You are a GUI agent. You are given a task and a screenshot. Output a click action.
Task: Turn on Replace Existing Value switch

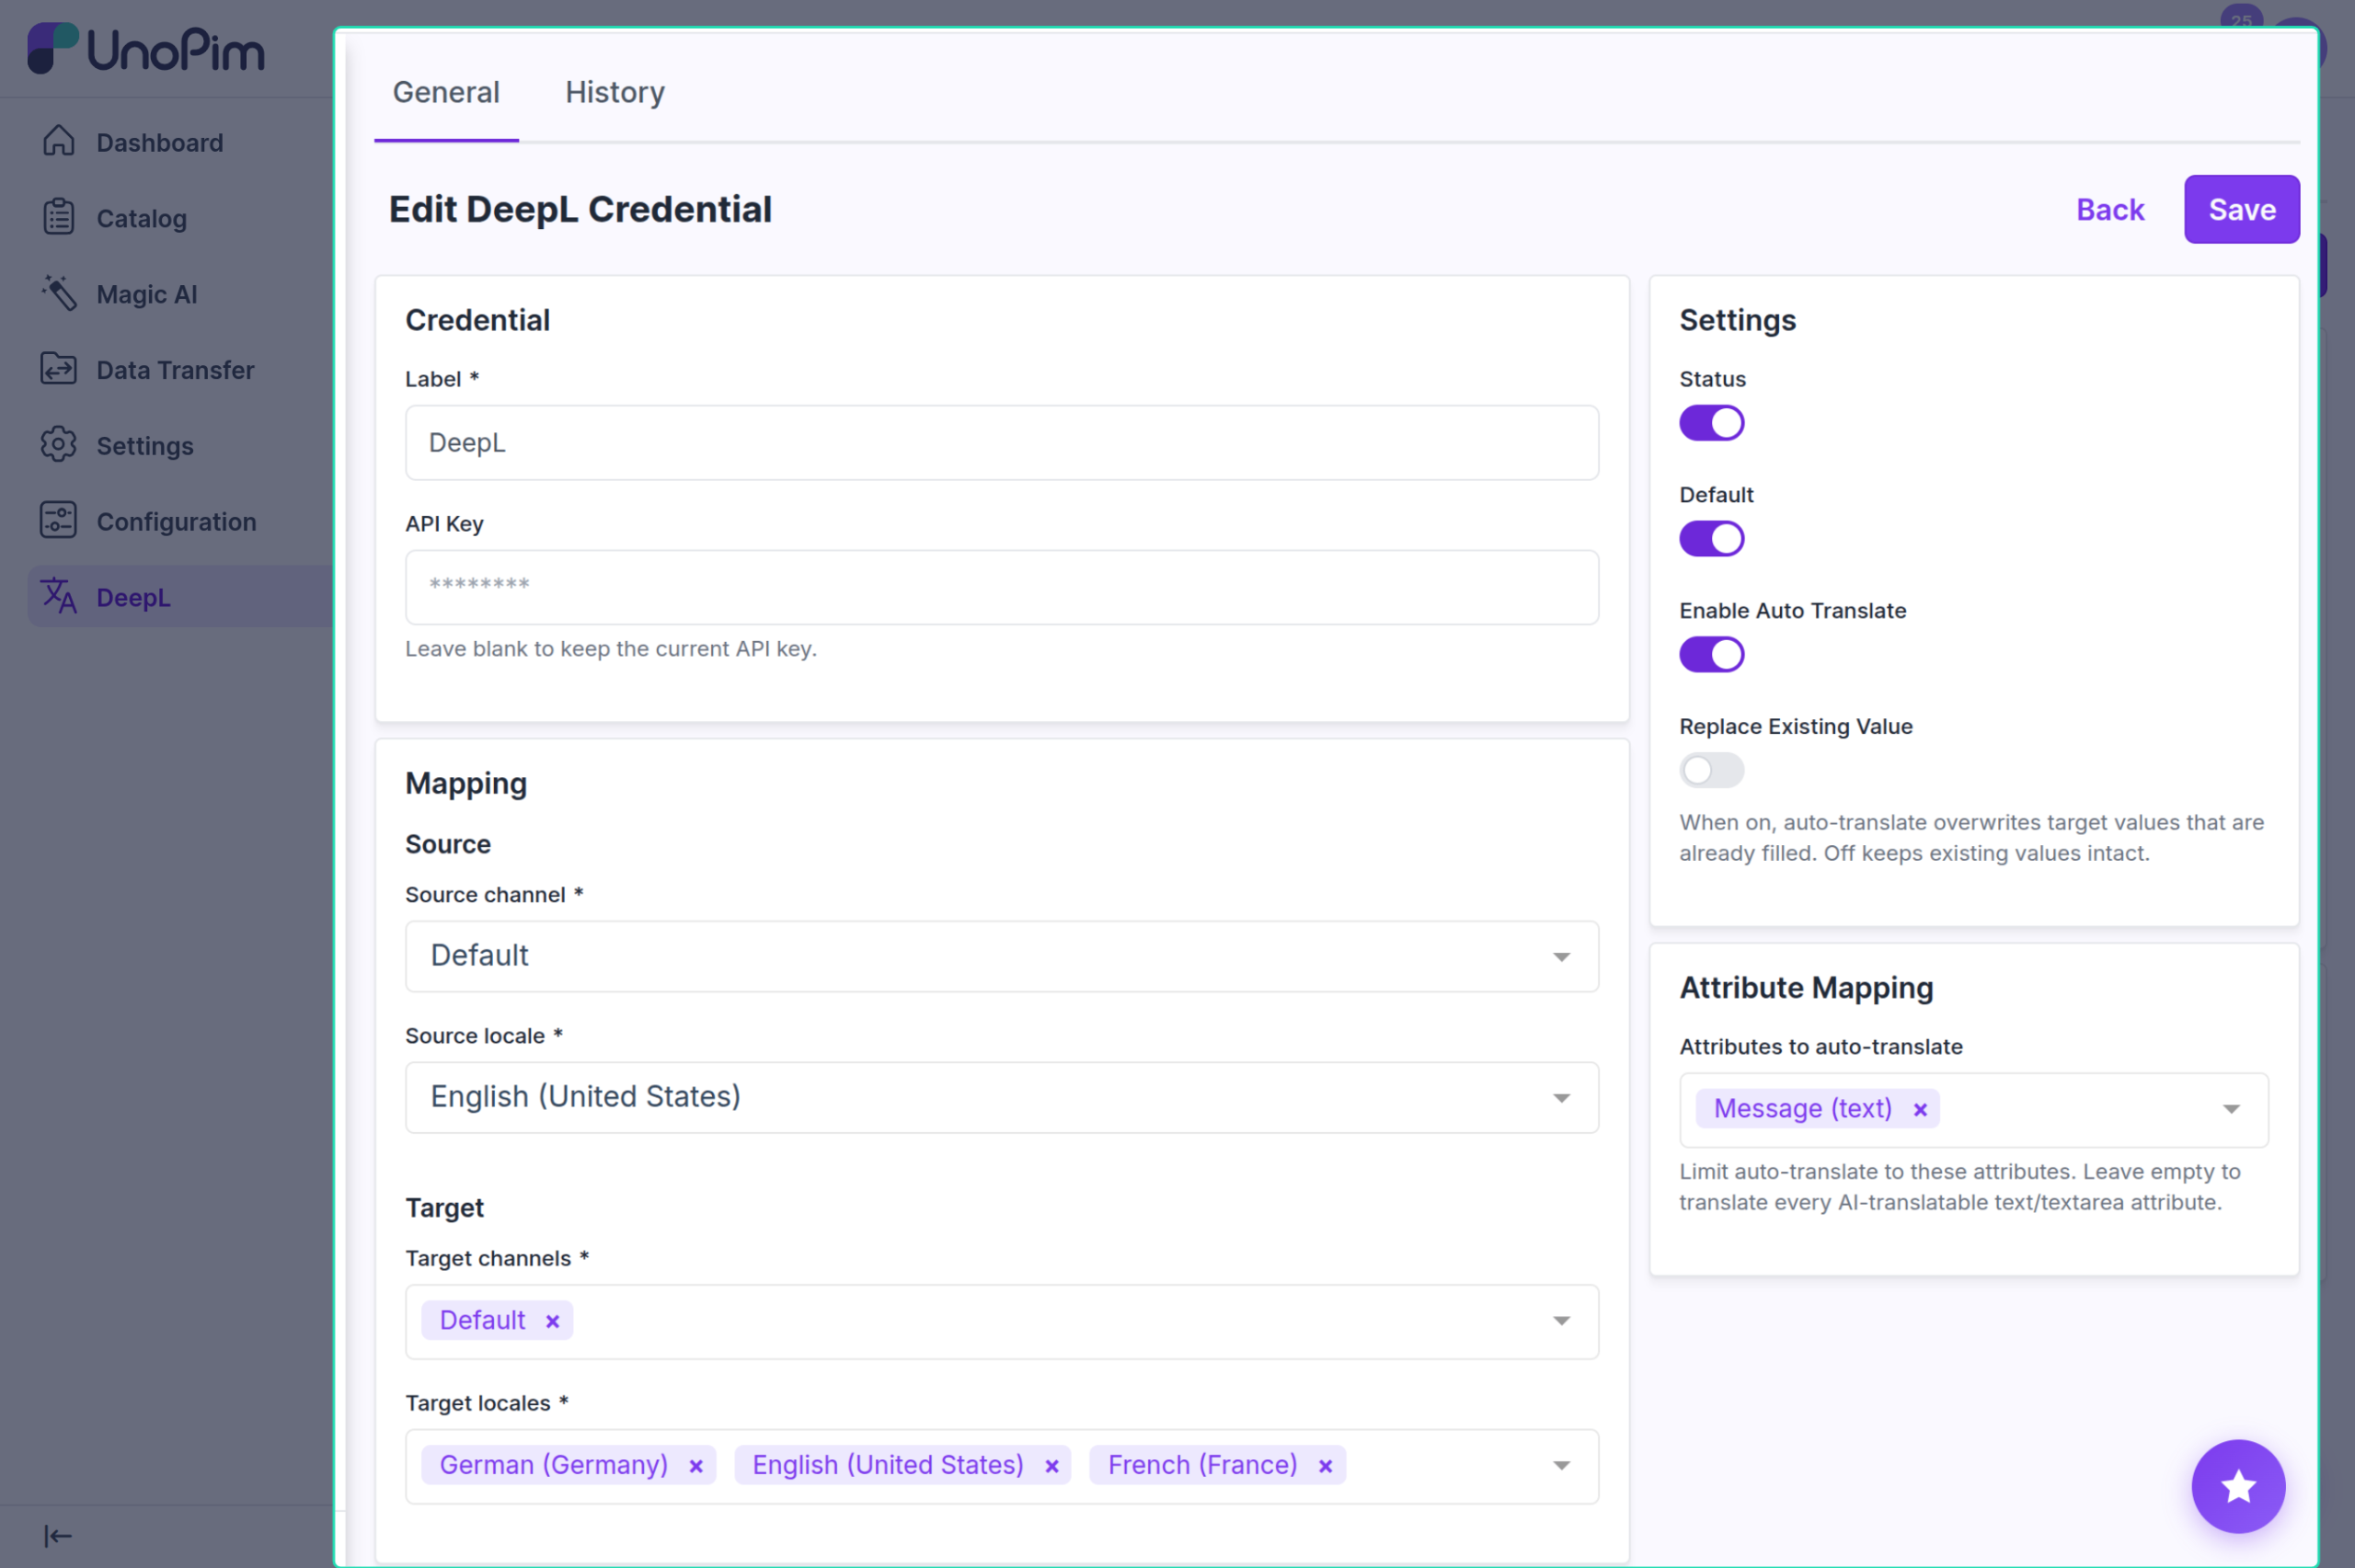[x=1711, y=770]
